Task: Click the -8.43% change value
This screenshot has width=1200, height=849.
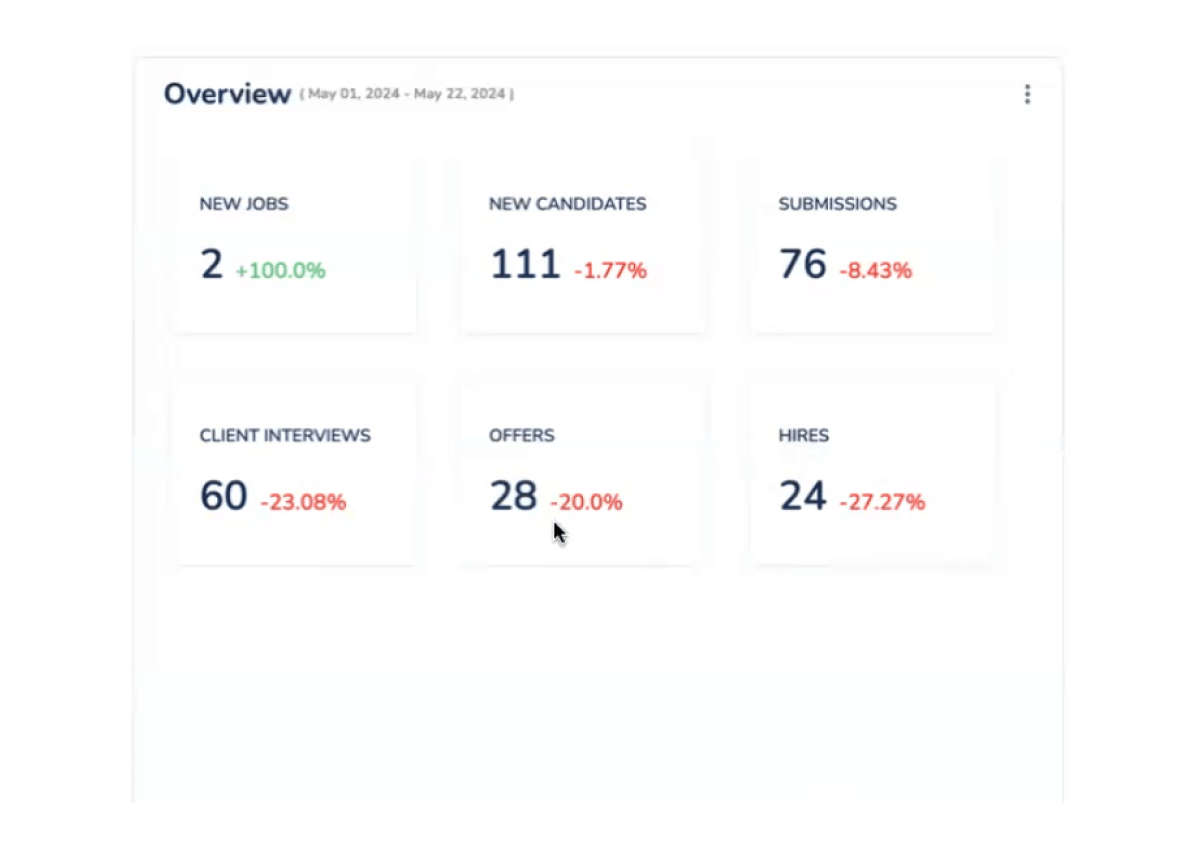Action: click(875, 270)
